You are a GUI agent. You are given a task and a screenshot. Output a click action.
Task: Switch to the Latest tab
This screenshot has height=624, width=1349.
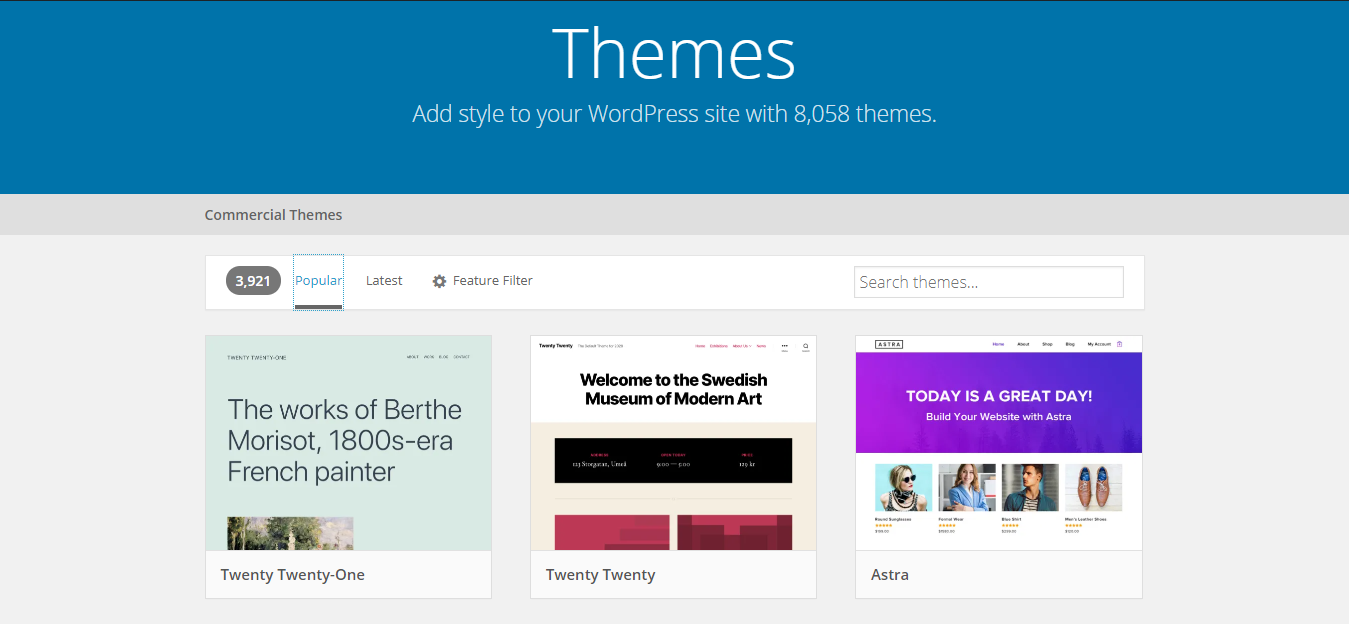(384, 281)
